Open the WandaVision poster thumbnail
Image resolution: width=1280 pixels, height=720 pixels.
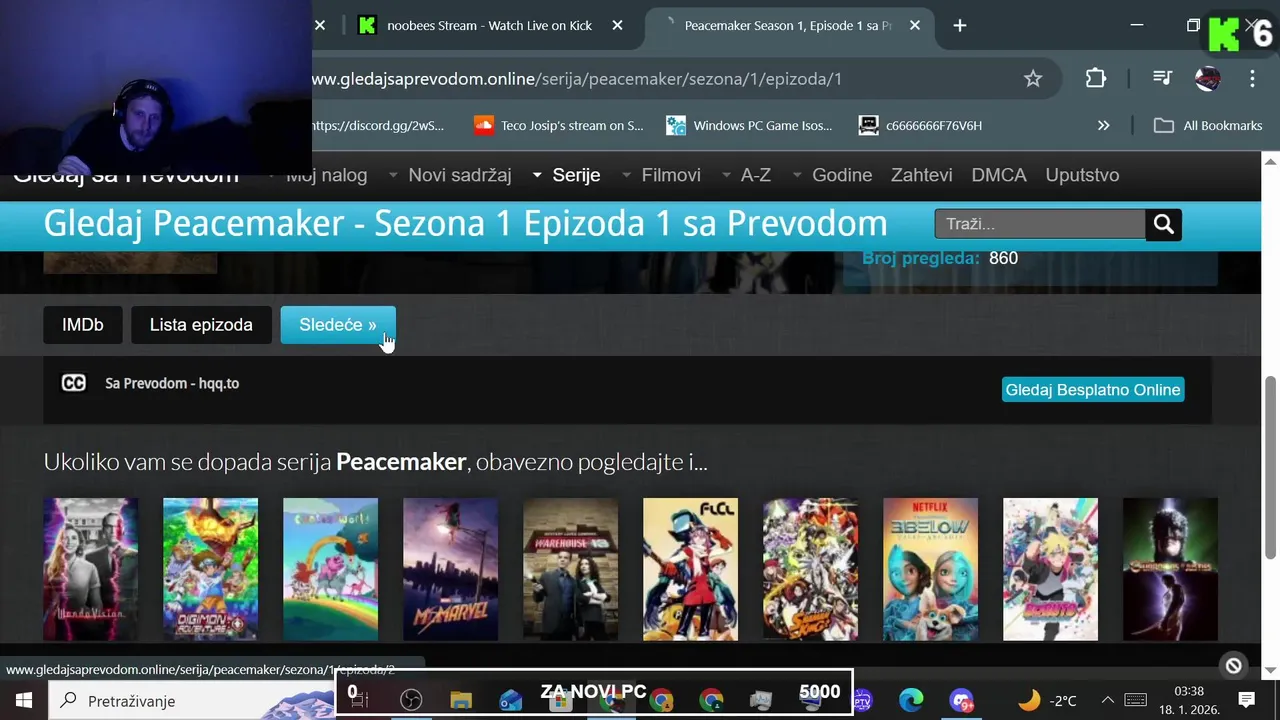[90, 569]
